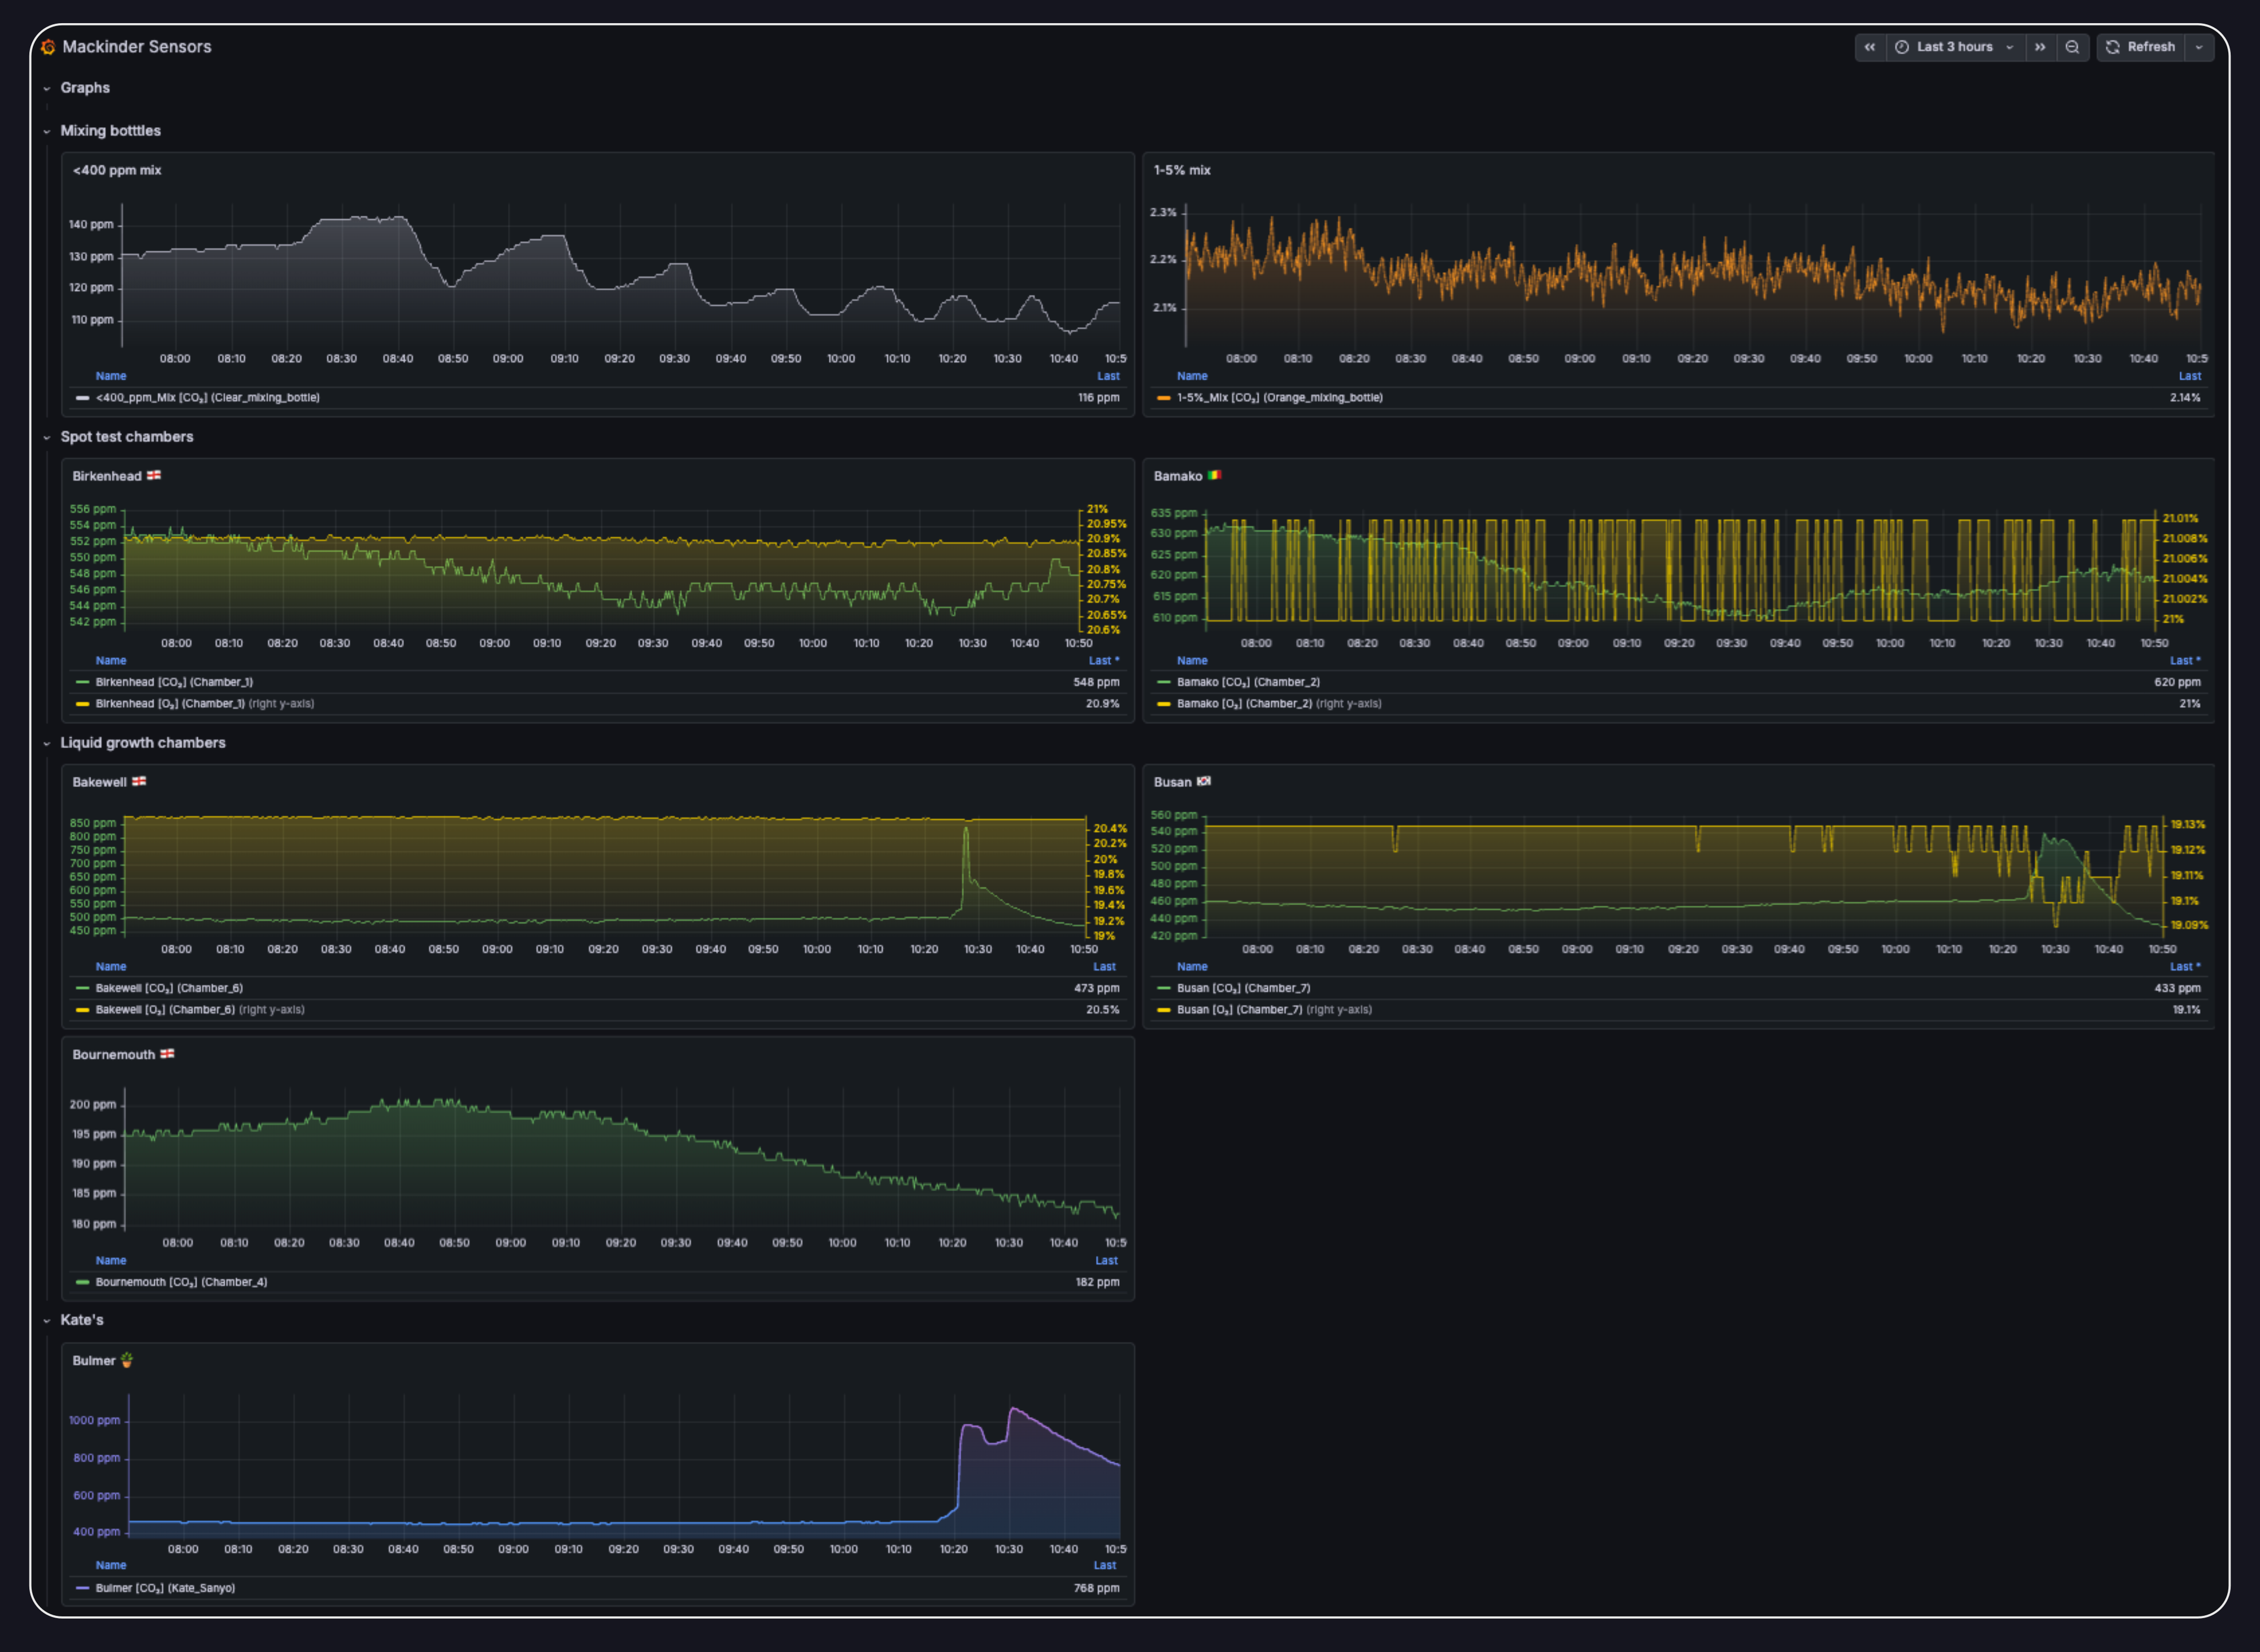Click the 116 ppm last value
The image size is (2260, 1652).
point(1098,398)
